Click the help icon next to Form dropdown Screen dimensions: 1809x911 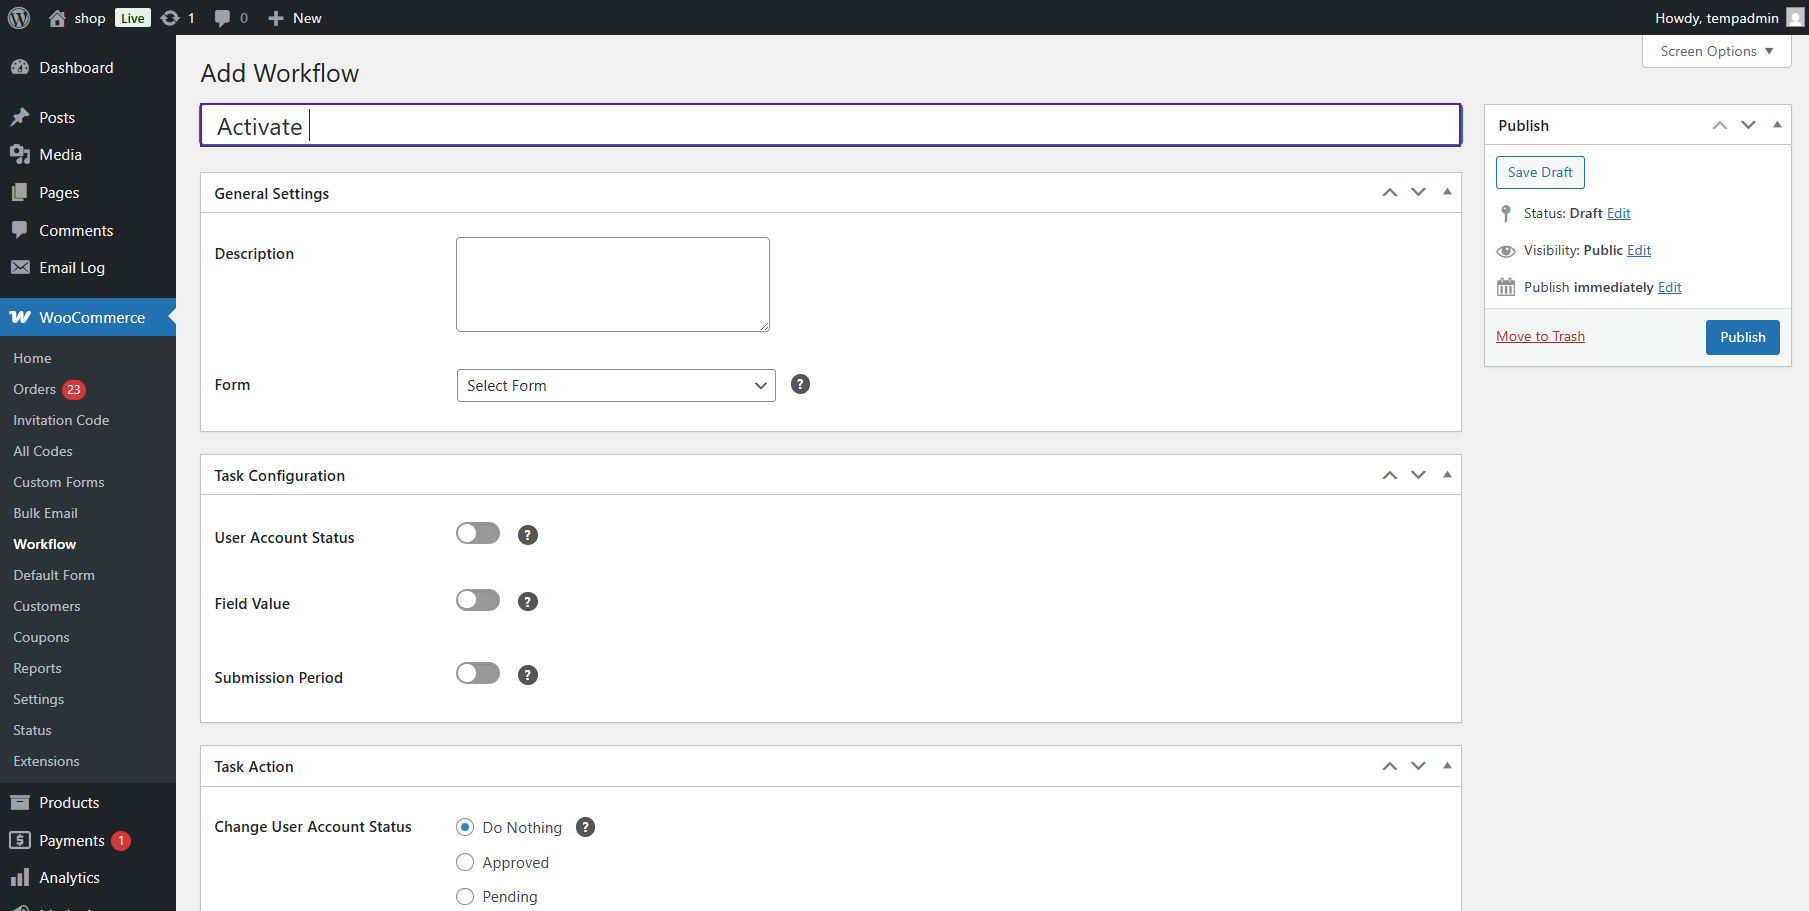(800, 384)
